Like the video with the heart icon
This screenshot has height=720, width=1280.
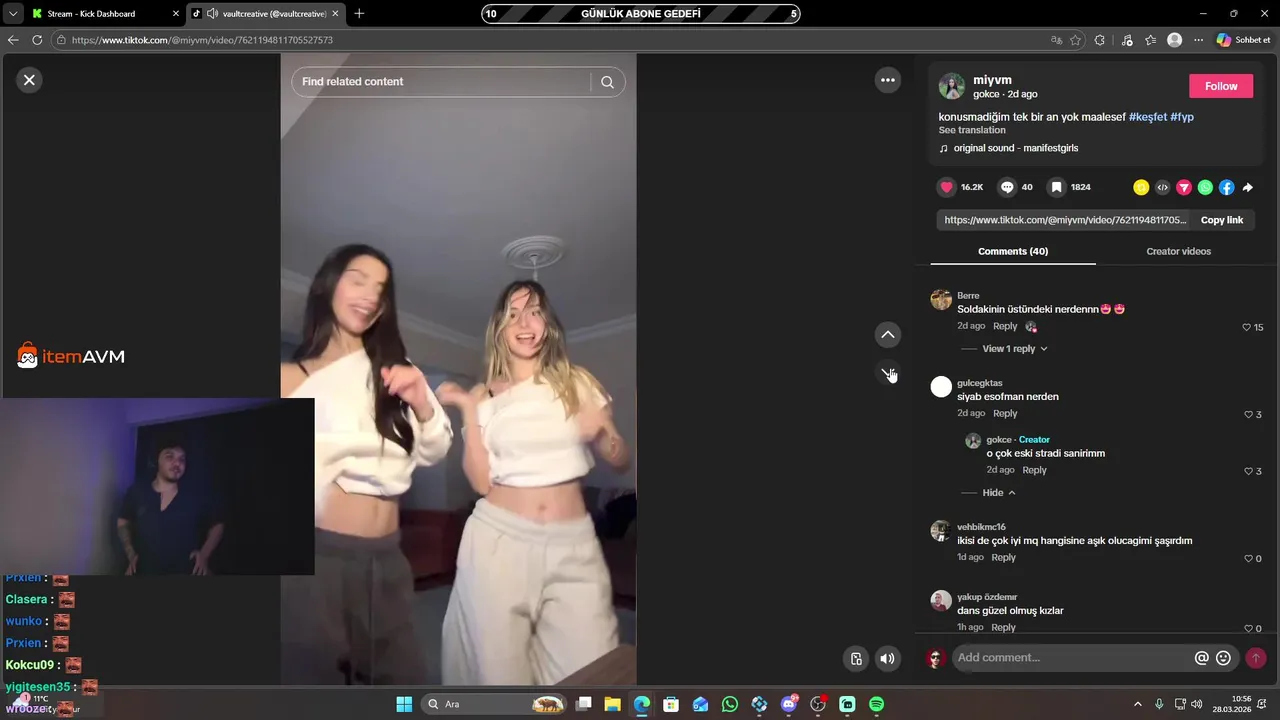coord(947,187)
